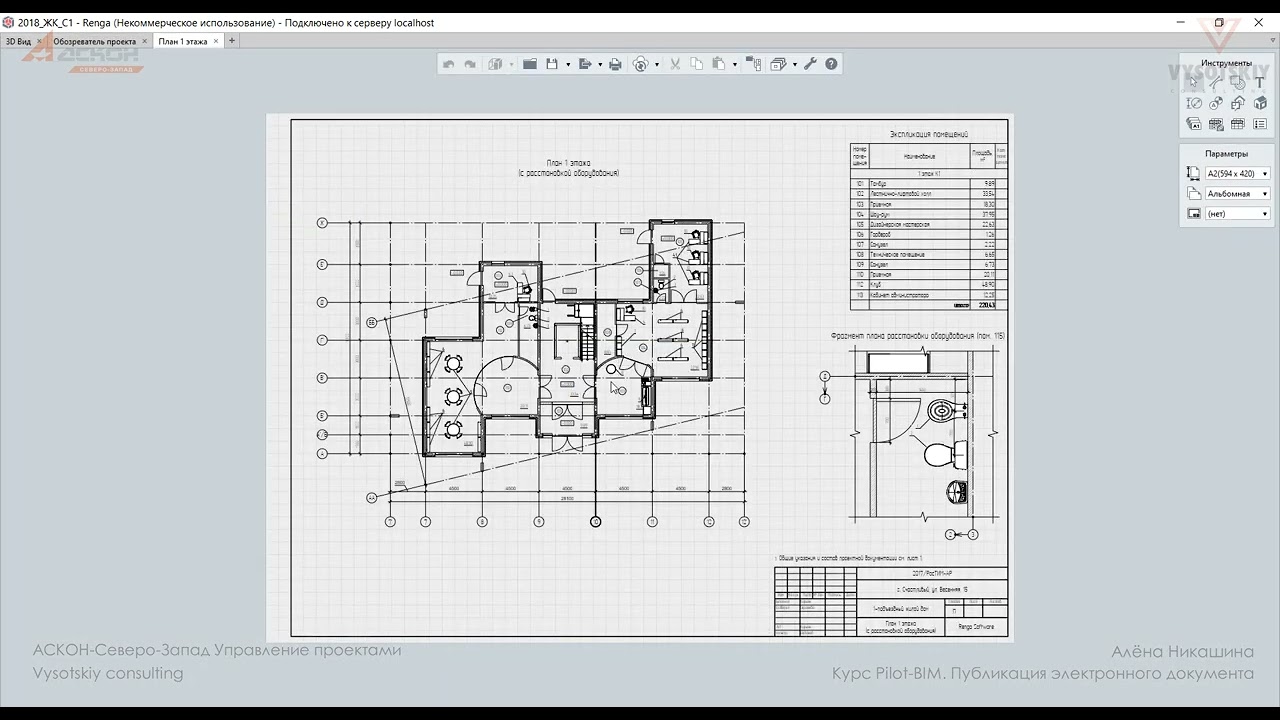Select the Hatch fill tool
The height and width of the screenshot is (720, 1280).
pyautogui.click(x=1238, y=82)
